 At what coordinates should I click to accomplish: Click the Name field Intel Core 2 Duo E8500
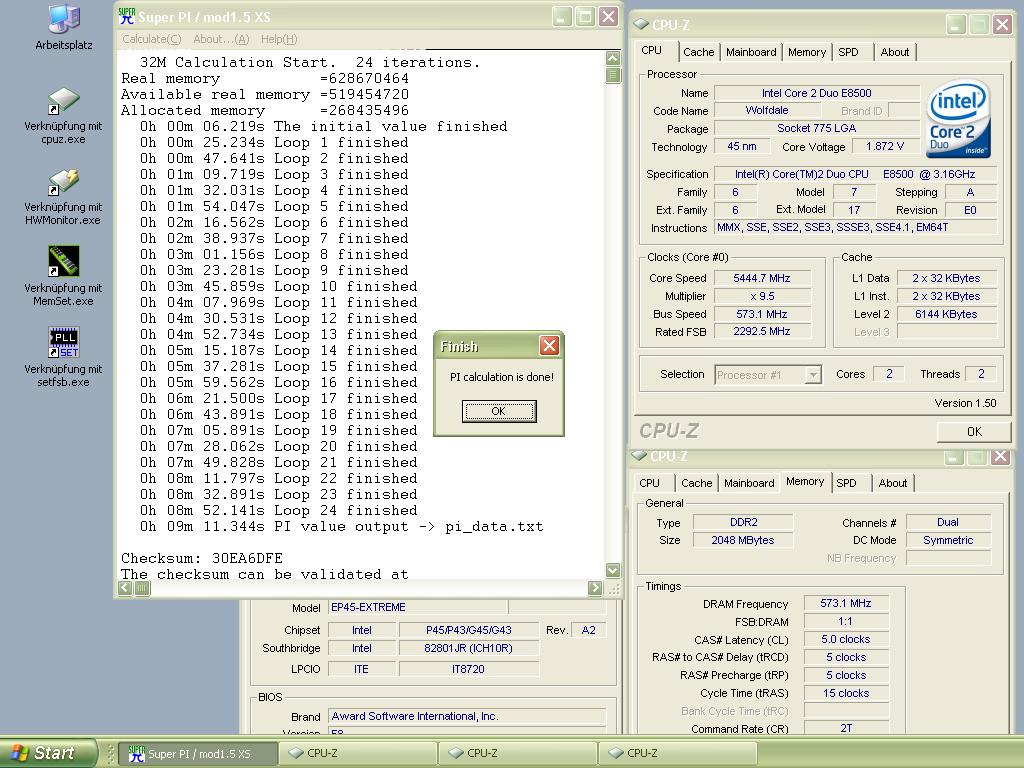coord(816,93)
